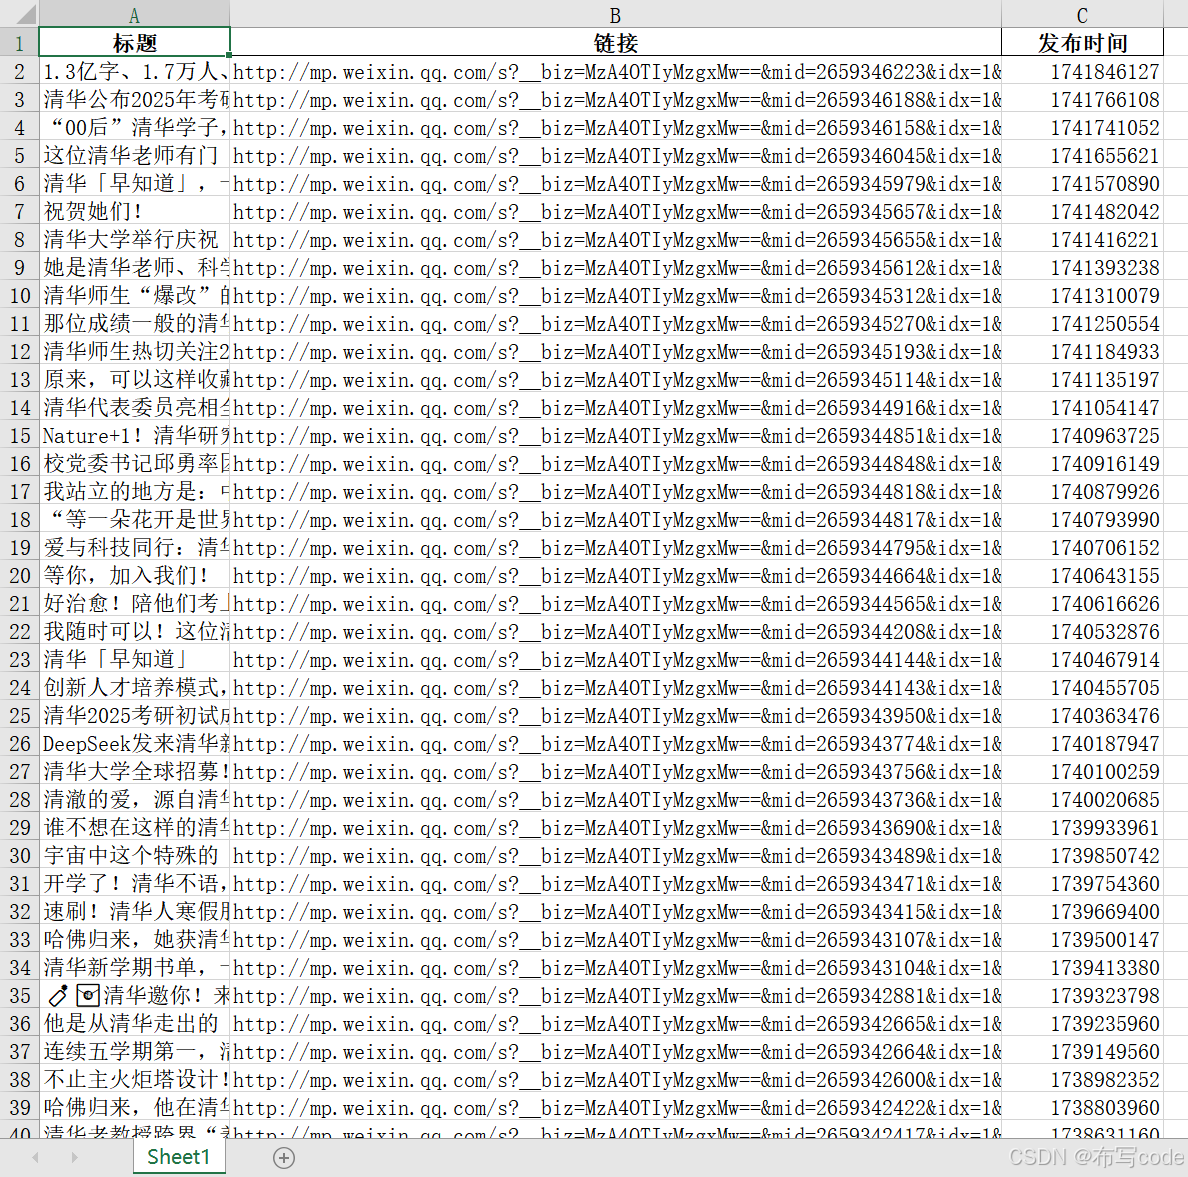Select timestamp cell 1741741052
Screen dimensions: 1188x1177
click(1082, 127)
